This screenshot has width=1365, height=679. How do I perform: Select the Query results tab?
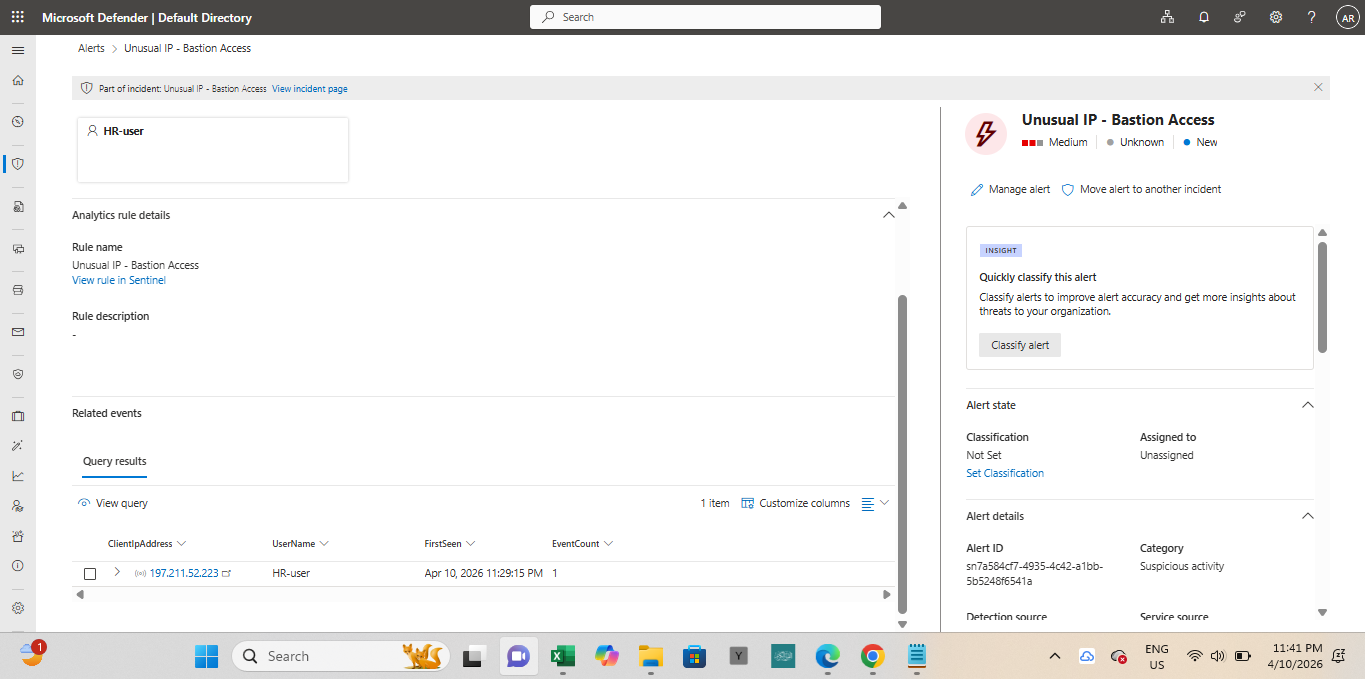[x=114, y=462]
